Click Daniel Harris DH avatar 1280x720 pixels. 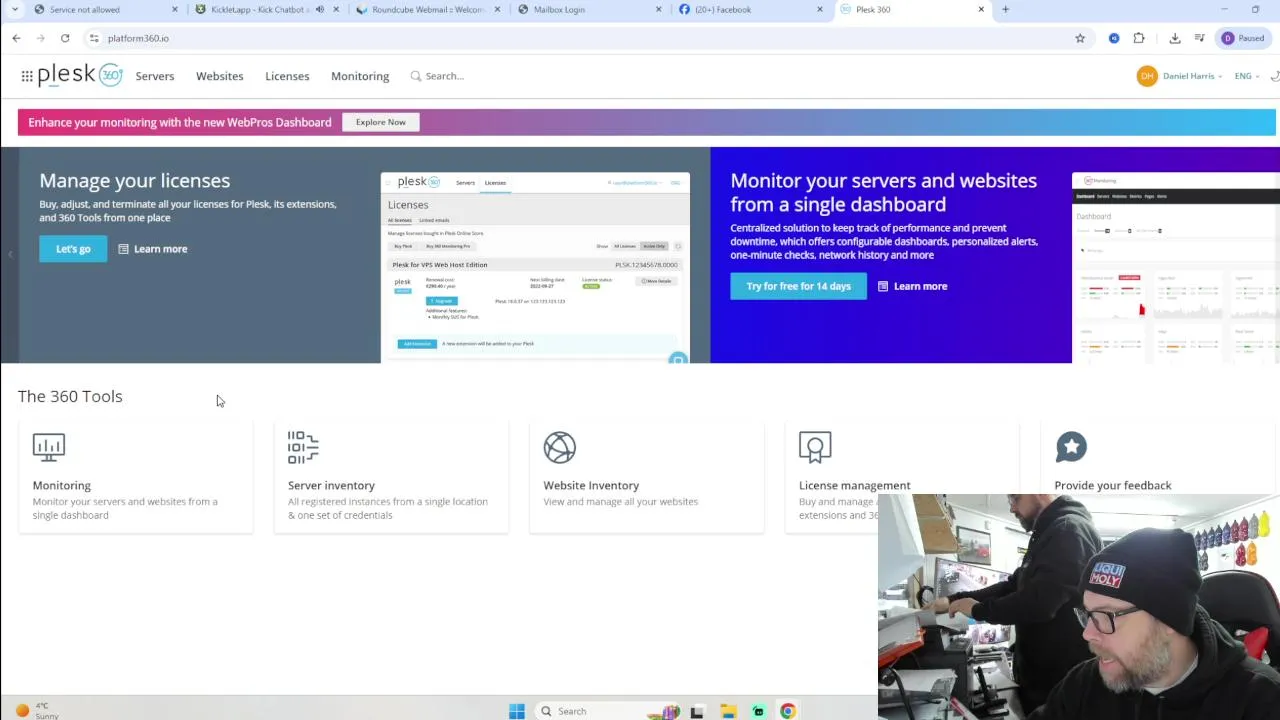(1147, 76)
